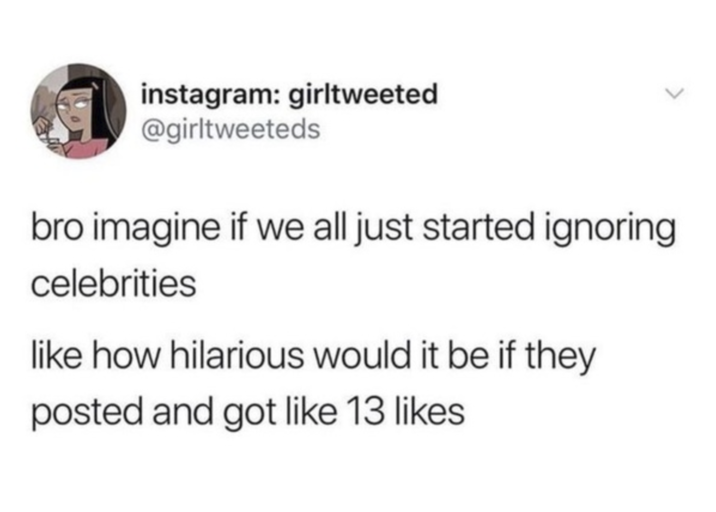
Task: Visit the @girltweeteds handle
Action: 231,130
